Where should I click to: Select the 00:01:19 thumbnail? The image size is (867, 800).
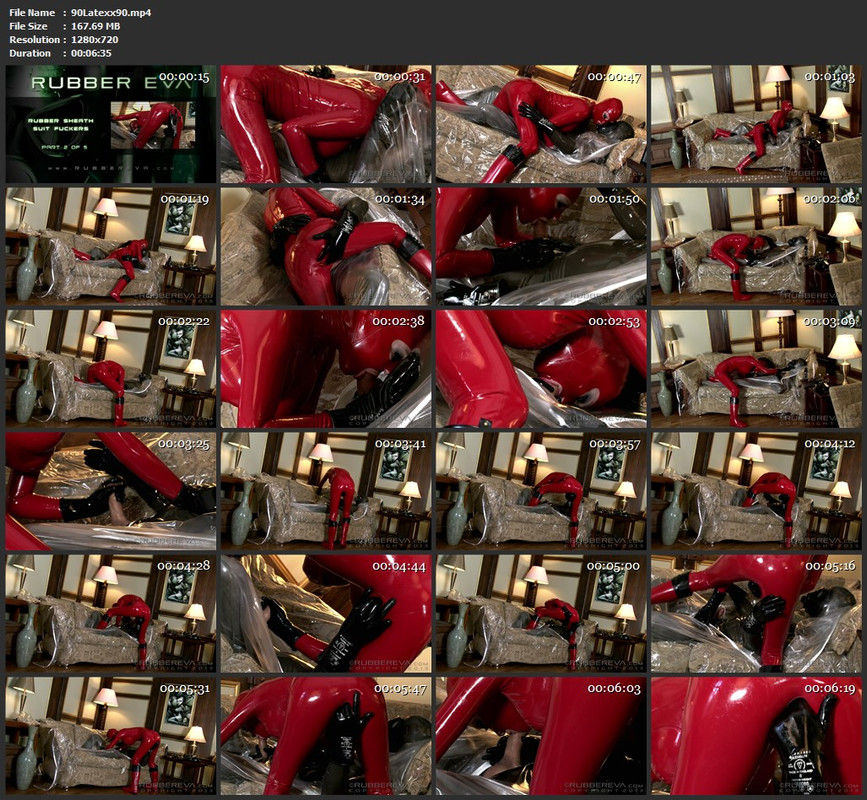[x=111, y=246]
